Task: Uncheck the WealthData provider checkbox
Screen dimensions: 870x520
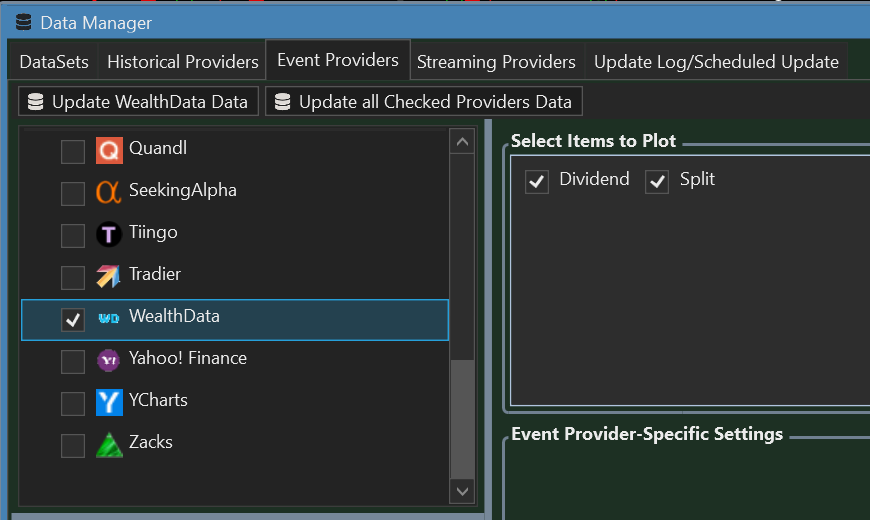Action: 73,319
